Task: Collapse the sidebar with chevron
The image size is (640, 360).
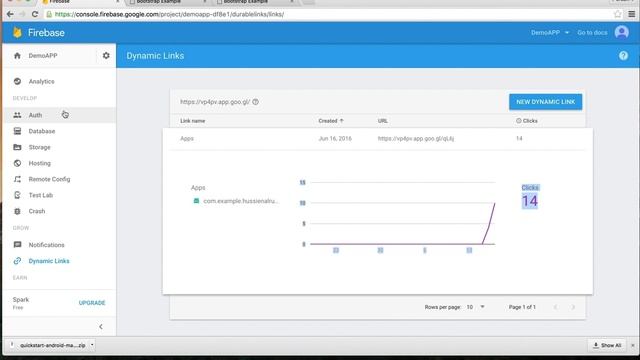Action: [101, 327]
